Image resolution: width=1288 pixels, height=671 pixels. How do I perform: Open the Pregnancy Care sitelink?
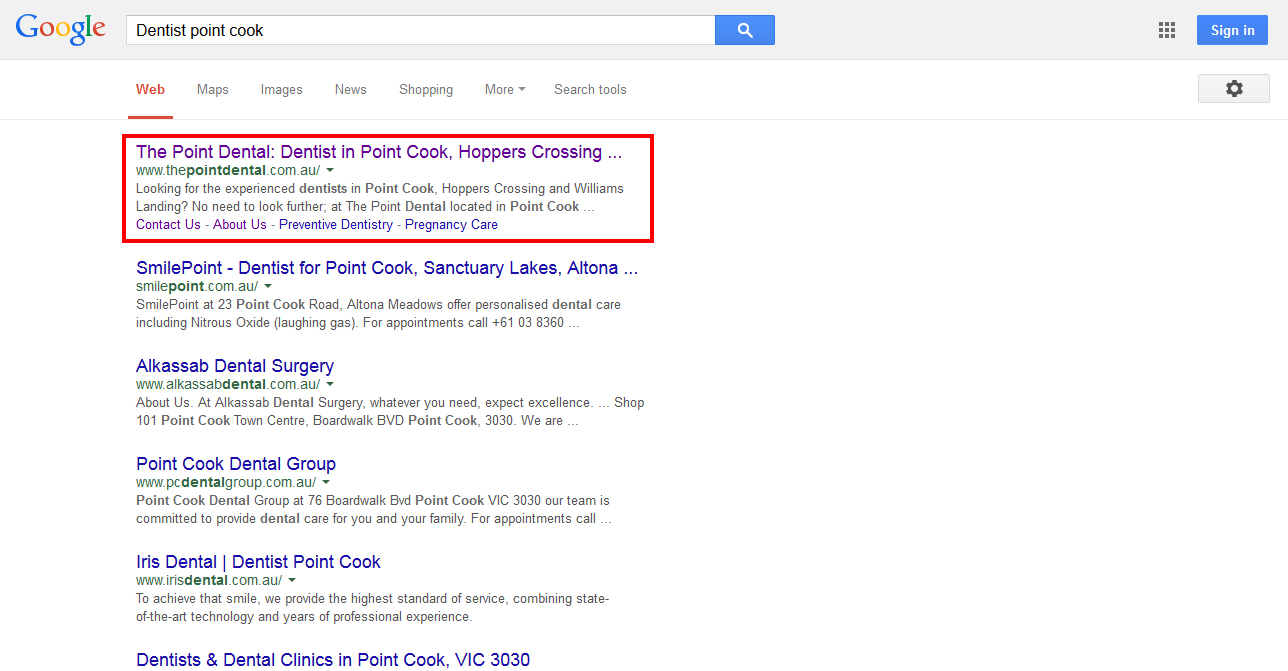coord(451,224)
